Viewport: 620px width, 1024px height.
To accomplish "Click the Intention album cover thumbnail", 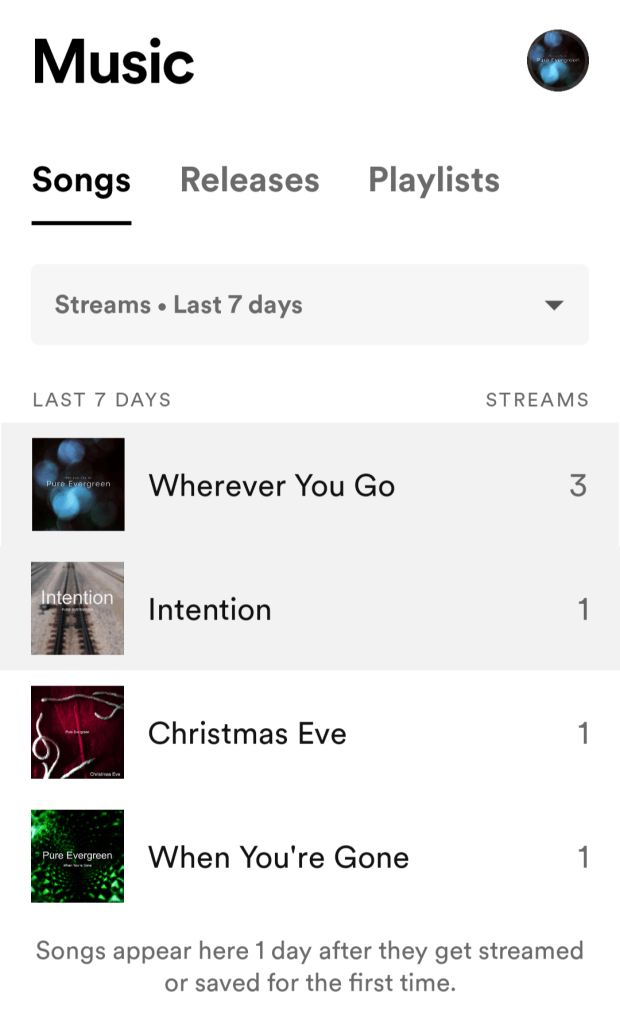I will [78, 609].
